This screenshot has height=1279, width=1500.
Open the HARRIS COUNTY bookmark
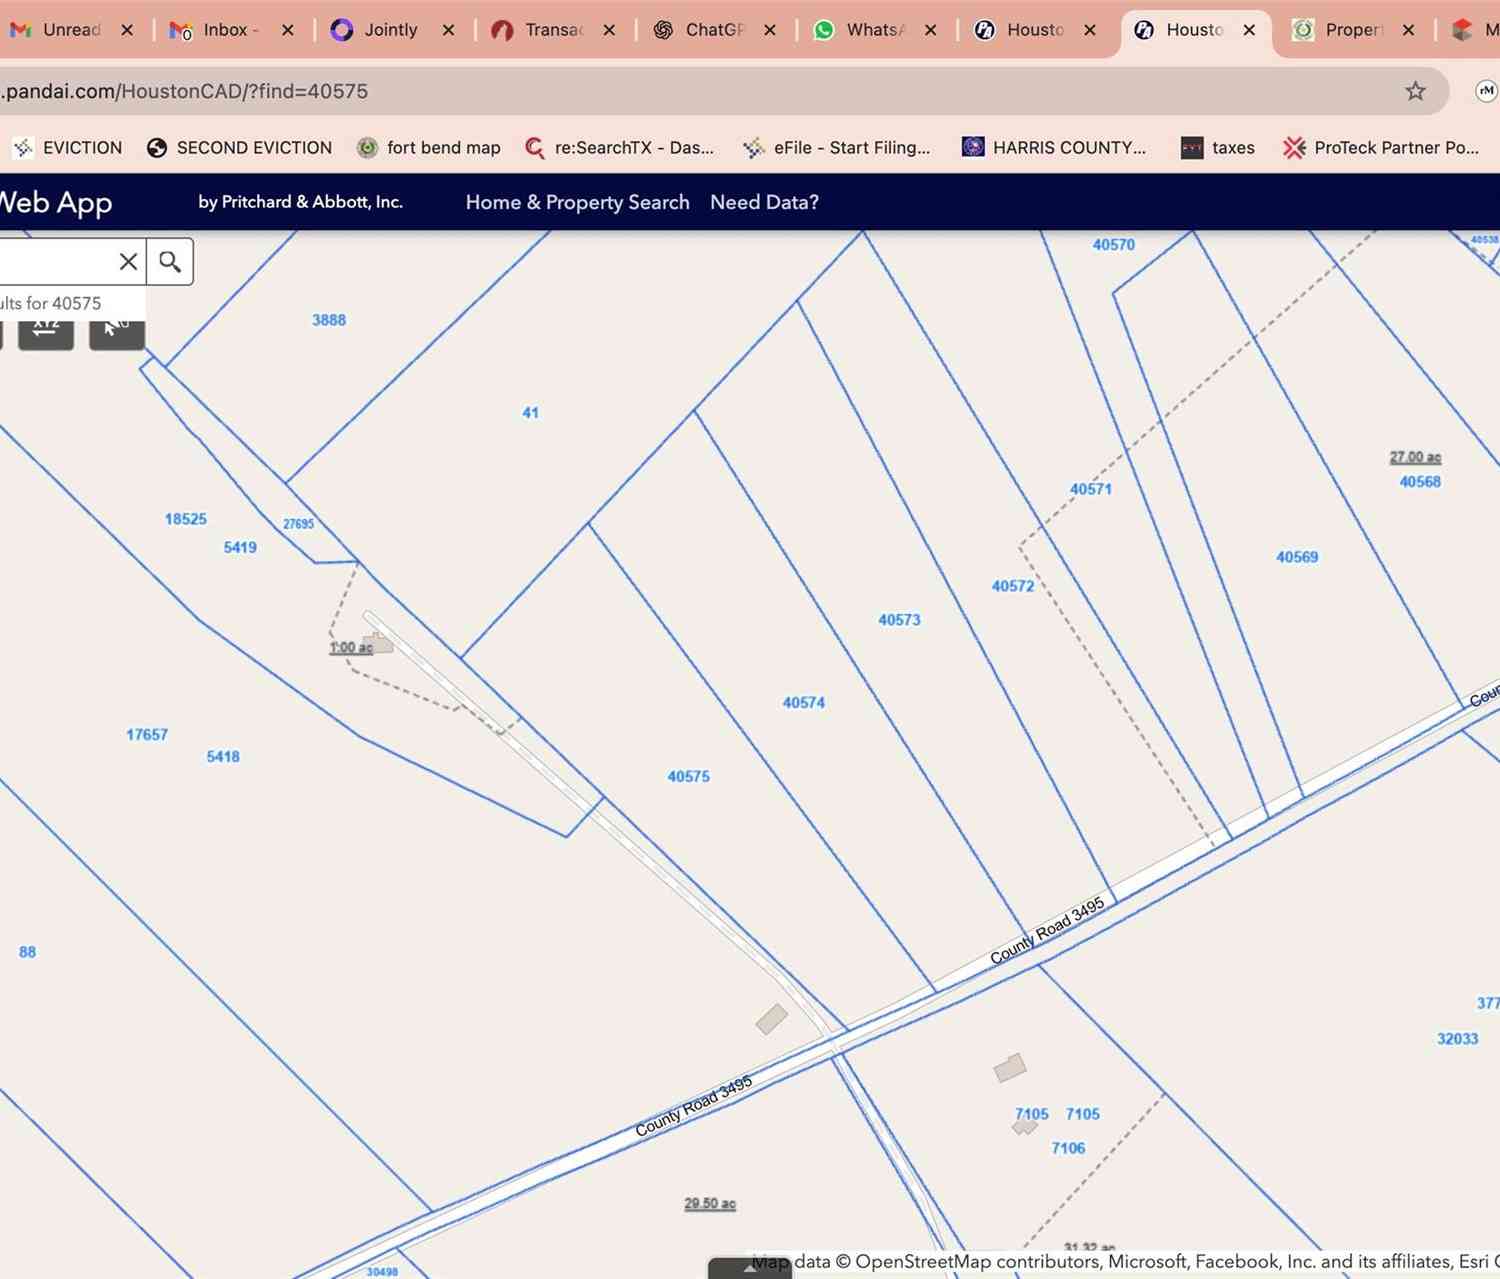tap(1054, 148)
